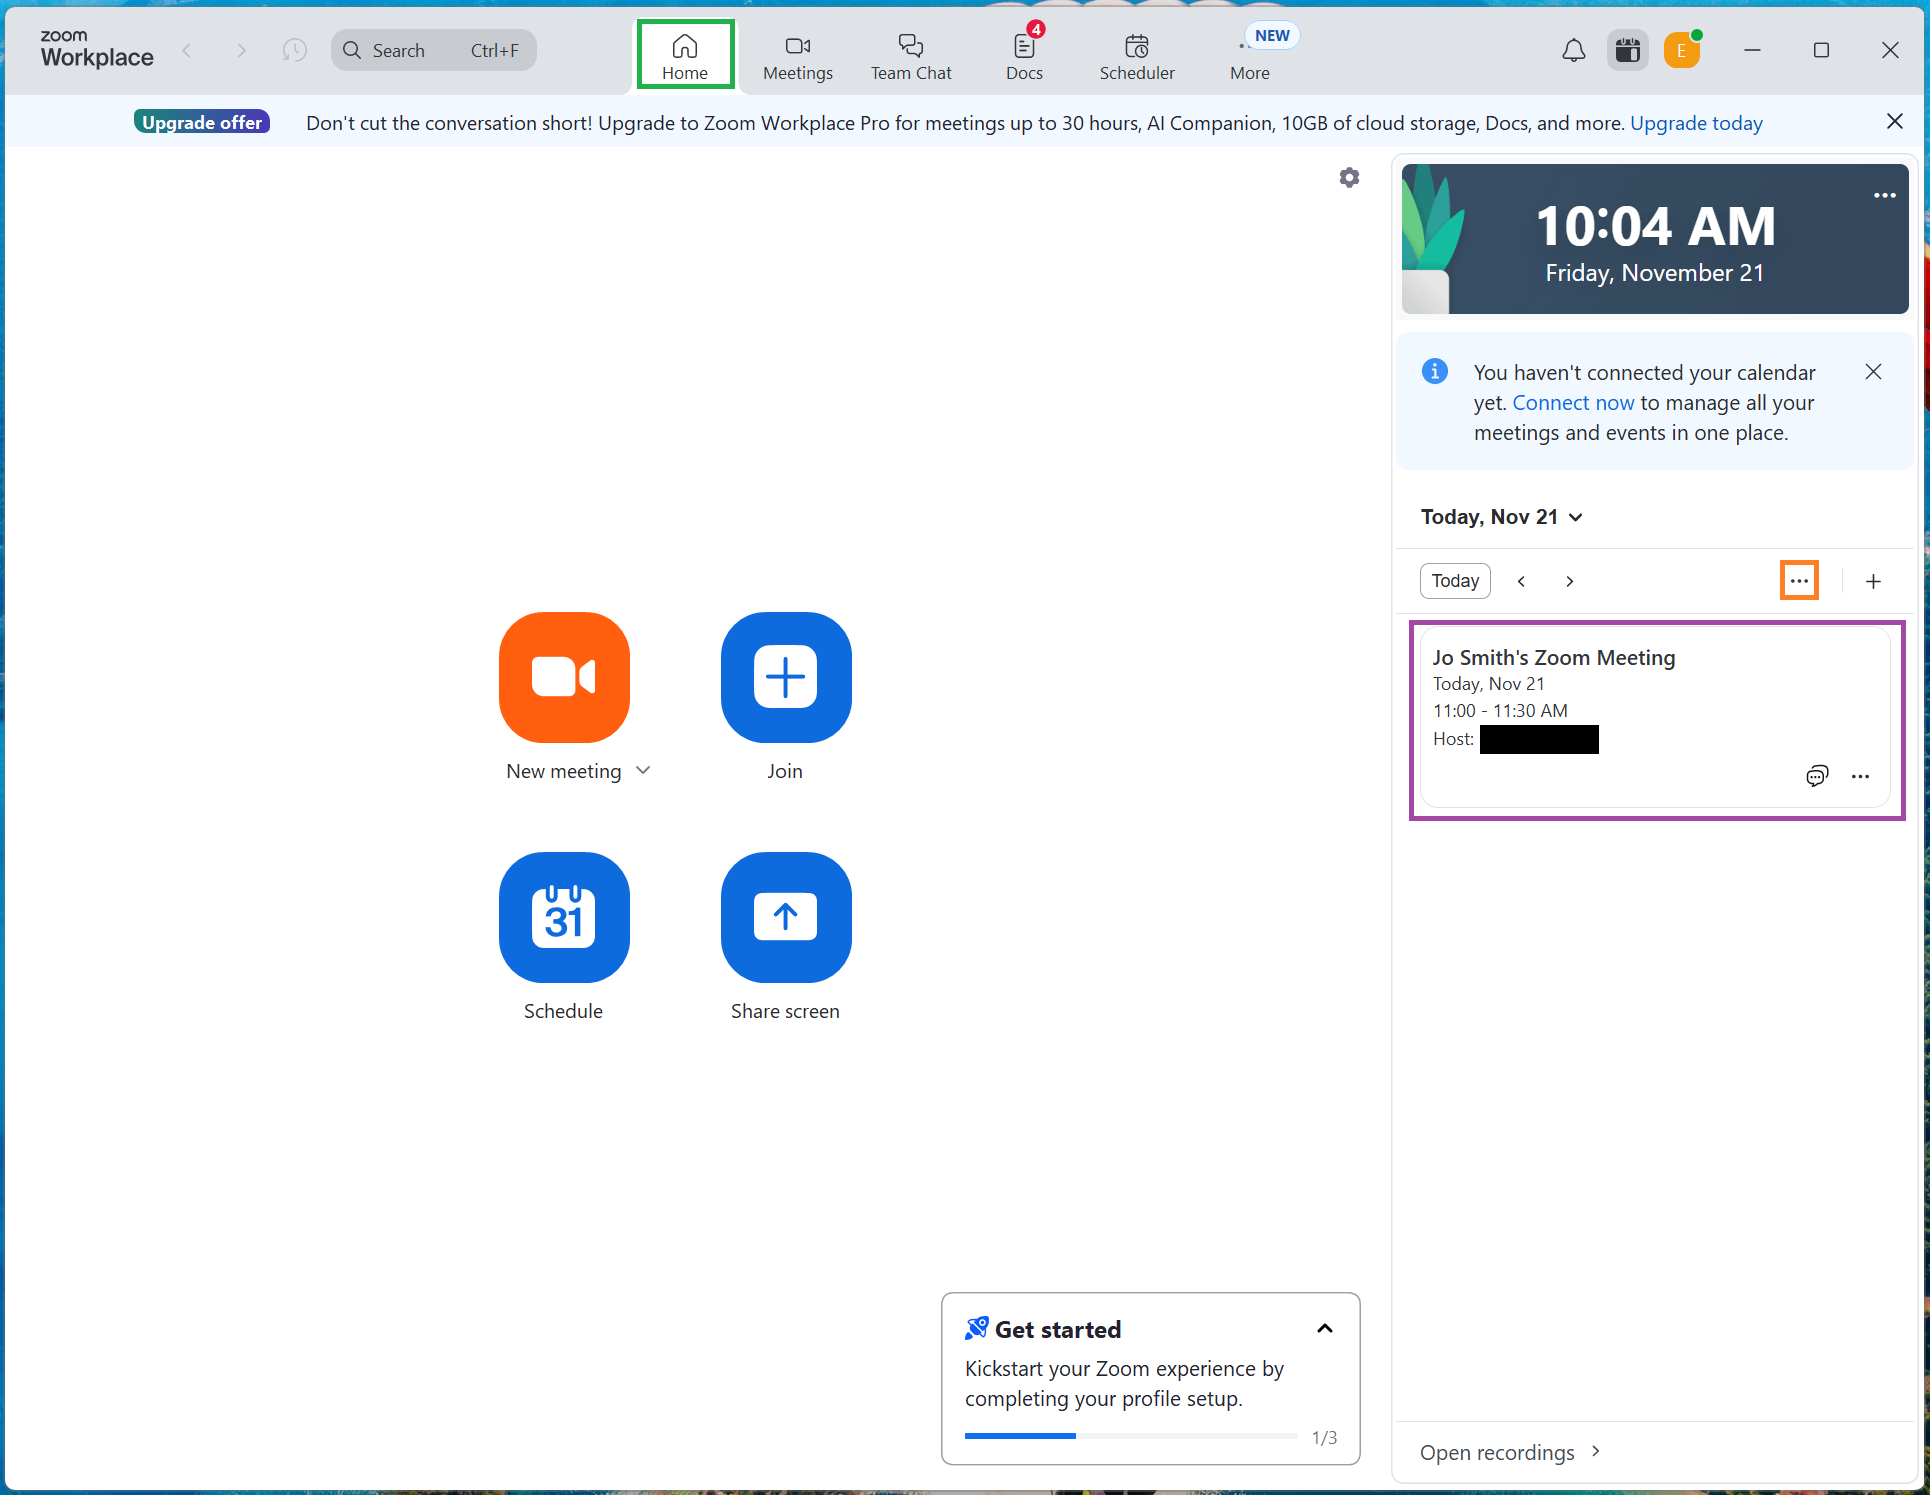This screenshot has width=1930, height=1495.
Task: Click the Friday, November 21 date text
Action: pos(1655,273)
